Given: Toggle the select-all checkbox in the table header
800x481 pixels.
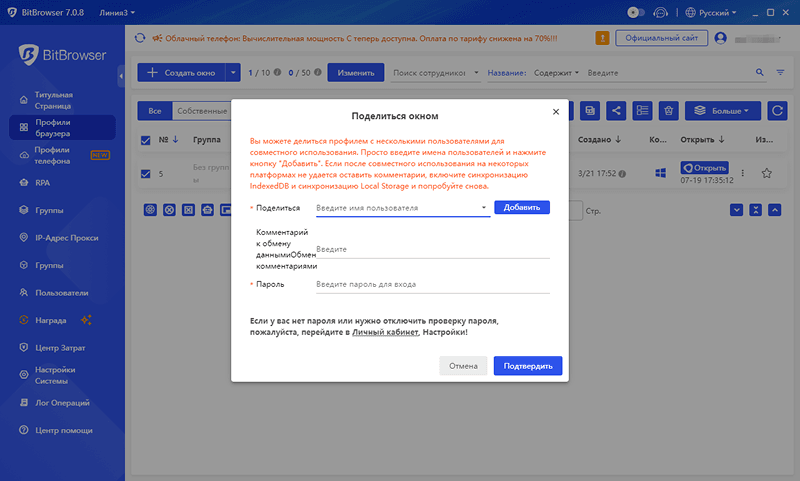Looking at the screenshot, I should 146,140.
